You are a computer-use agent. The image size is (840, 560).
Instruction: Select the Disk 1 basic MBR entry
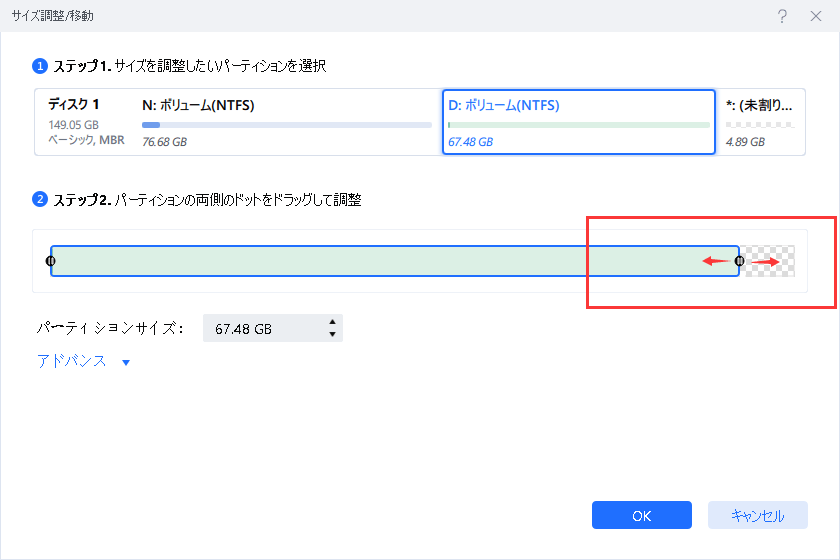click(84, 122)
